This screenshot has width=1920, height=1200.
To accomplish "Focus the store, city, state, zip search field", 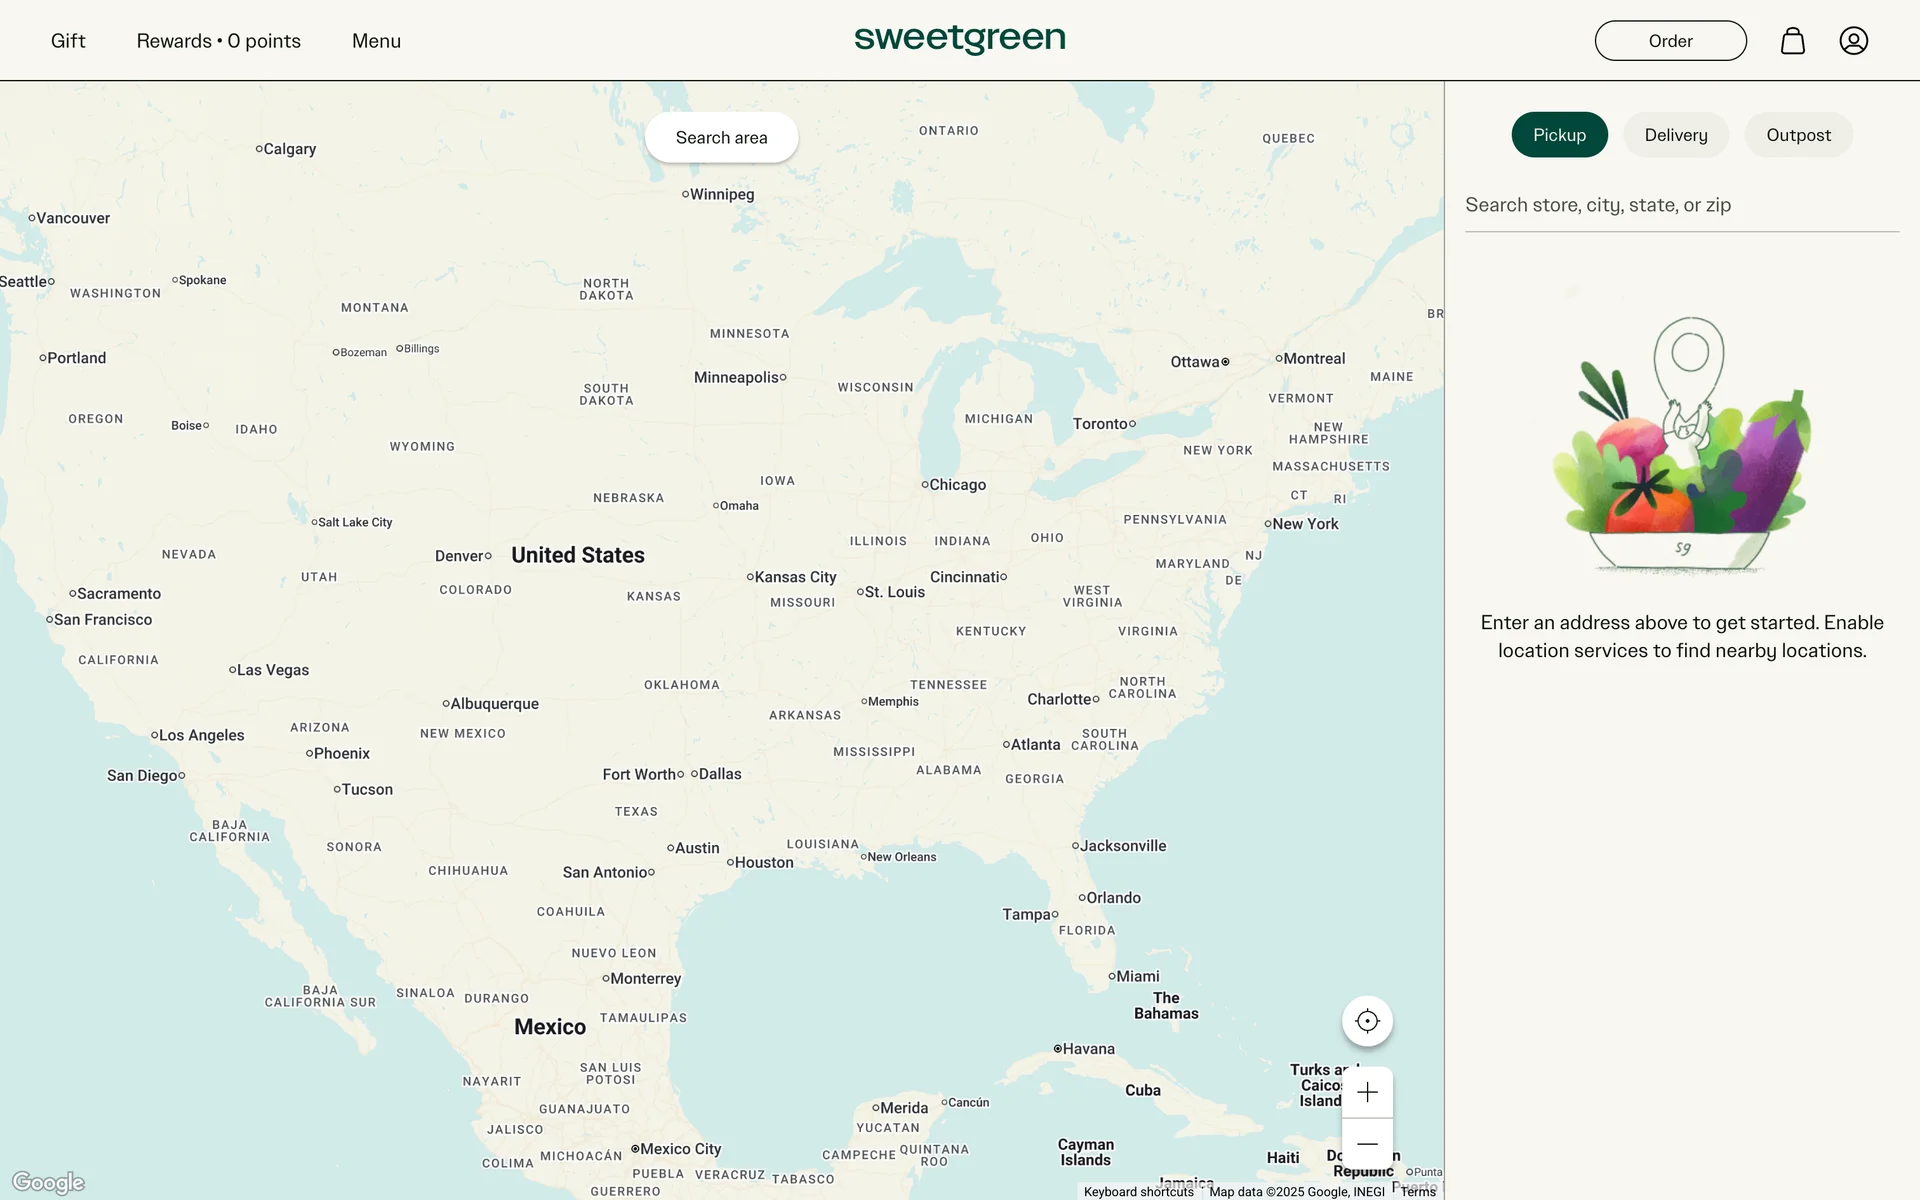I will [x=1681, y=205].
